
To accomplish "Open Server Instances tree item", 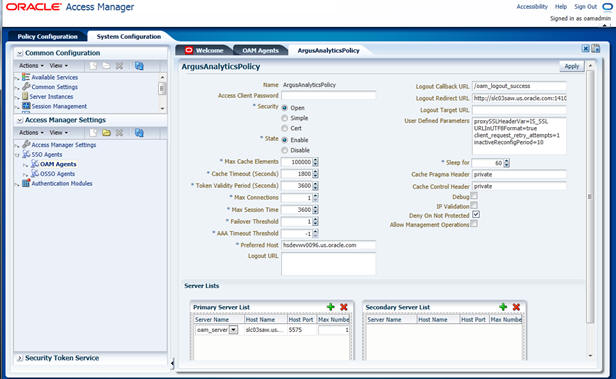I will (51, 97).
